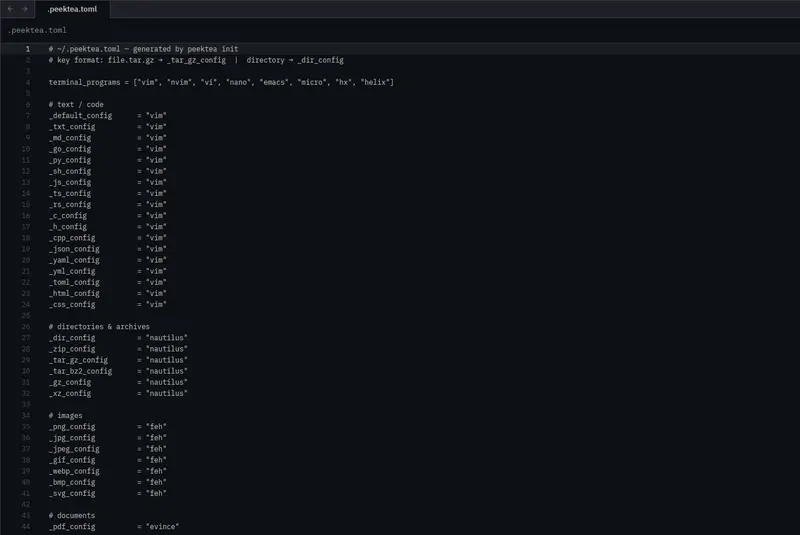Click the .peektea.toml breadcrumb path
This screenshot has width=800, height=535.
[37, 31]
